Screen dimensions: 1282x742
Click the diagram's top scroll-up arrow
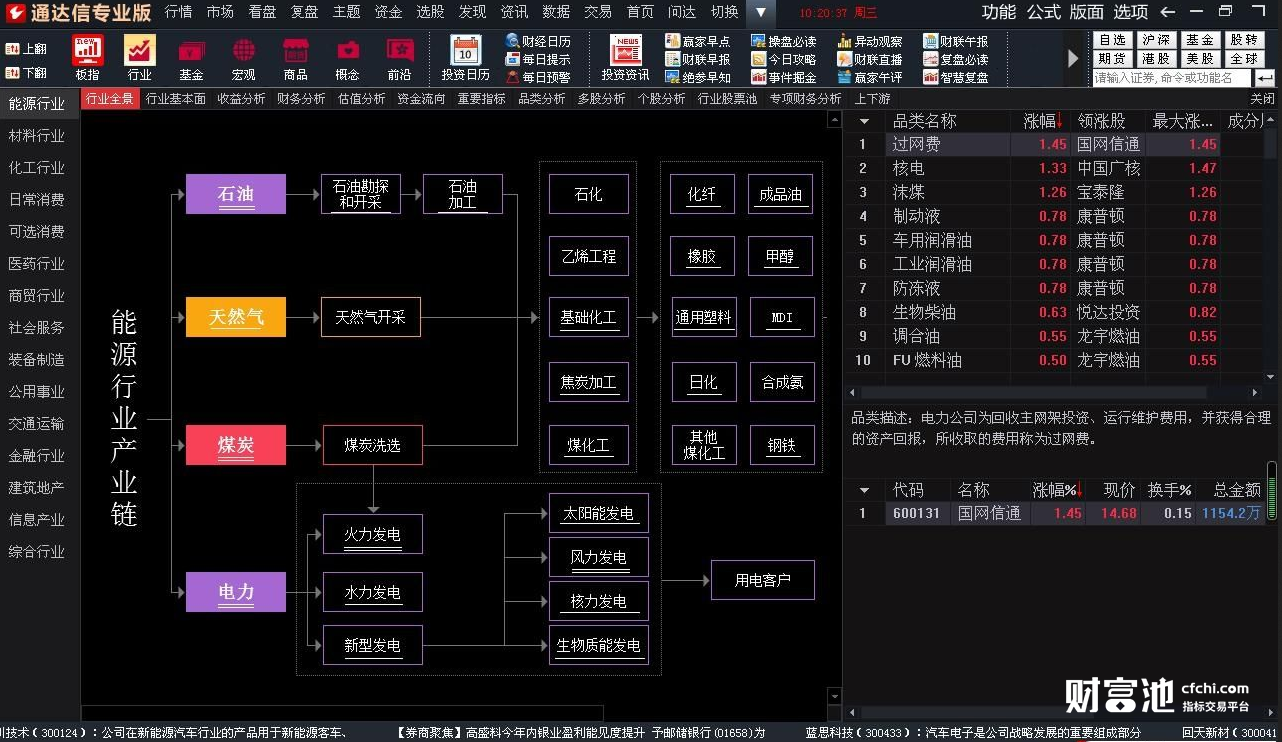click(x=834, y=120)
